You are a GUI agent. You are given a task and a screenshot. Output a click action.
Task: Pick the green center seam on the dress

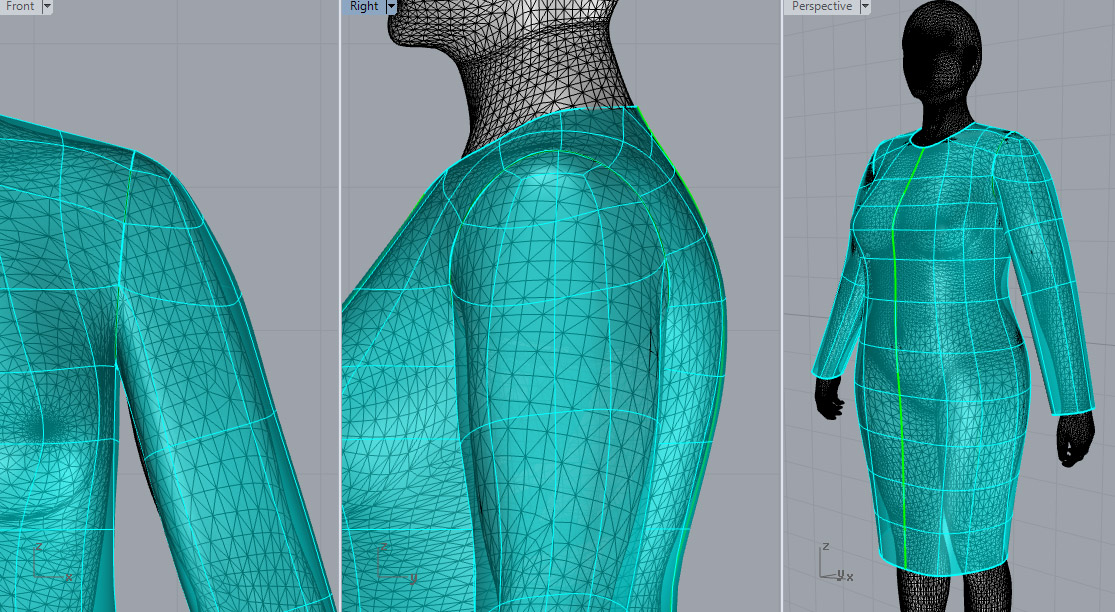pyautogui.click(x=895, y=350)
